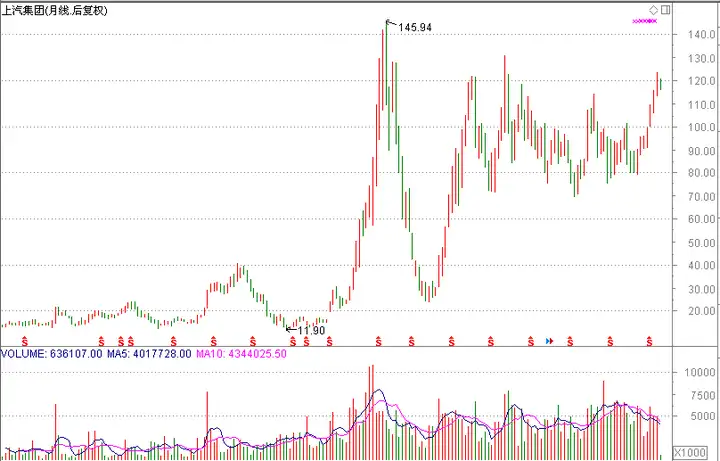Click the 145.94 high price label

click(415, 28)
